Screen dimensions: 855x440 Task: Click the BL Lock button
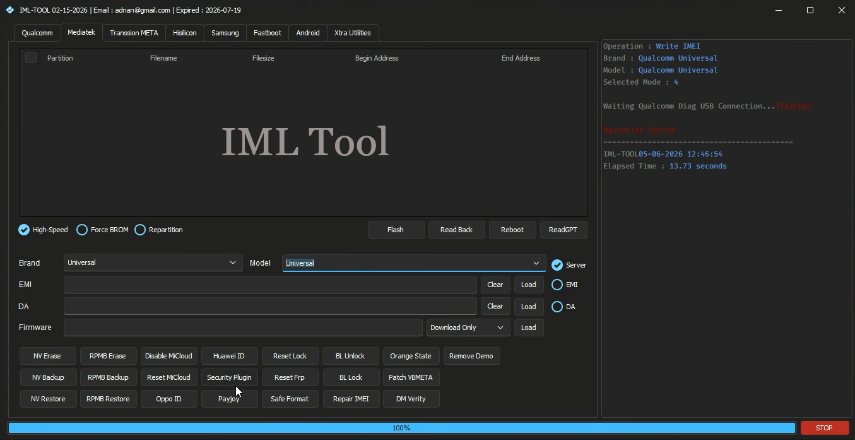[x=351, y=377]
